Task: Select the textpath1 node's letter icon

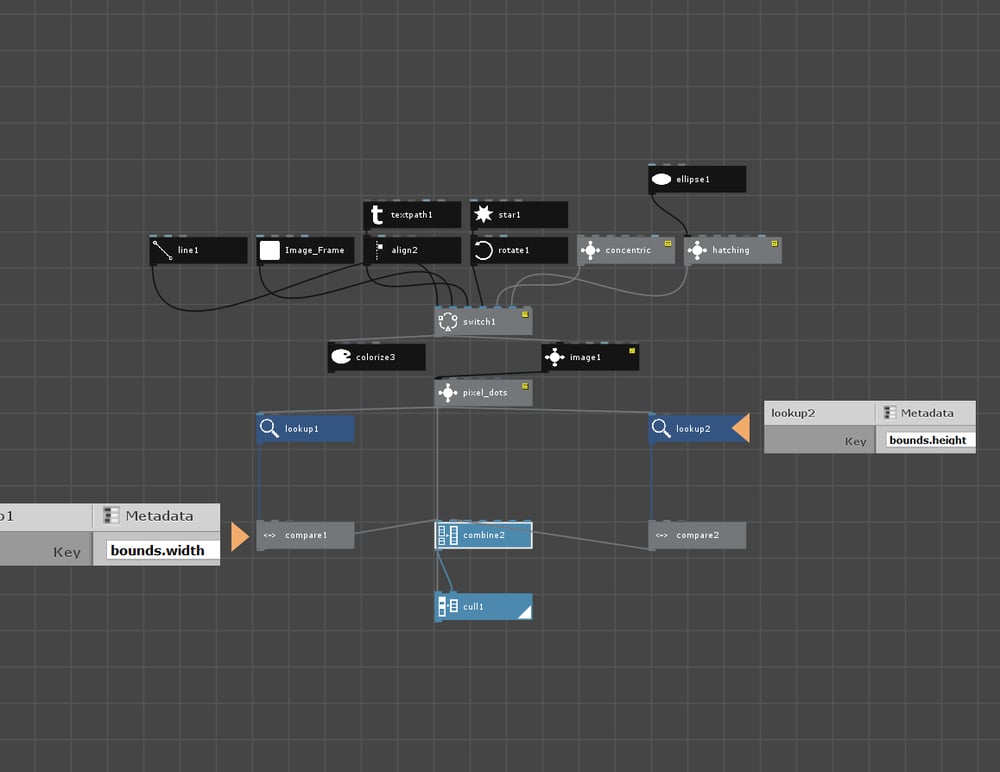Action: (377, 215)
